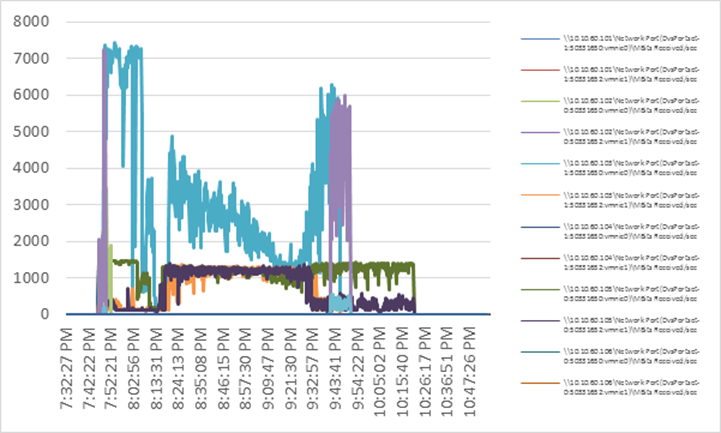Click the 1000 y-axis label
The image size is (721, 433).
pyautogui.click(x=31, y=278)
